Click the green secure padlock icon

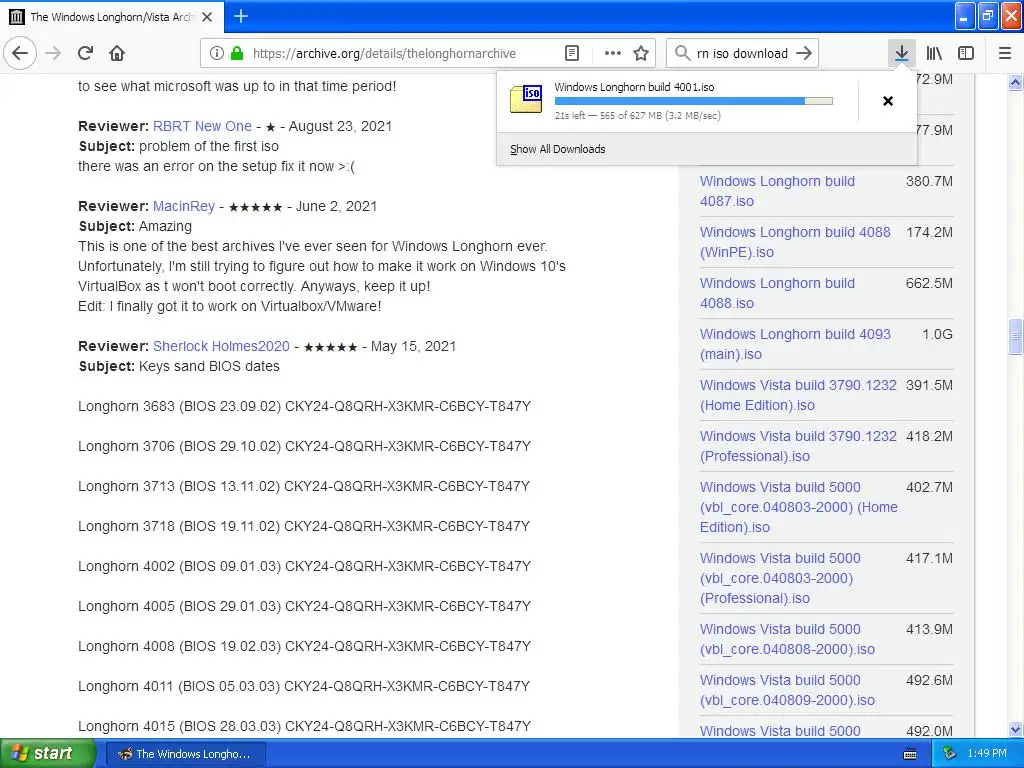coord(237,53)
